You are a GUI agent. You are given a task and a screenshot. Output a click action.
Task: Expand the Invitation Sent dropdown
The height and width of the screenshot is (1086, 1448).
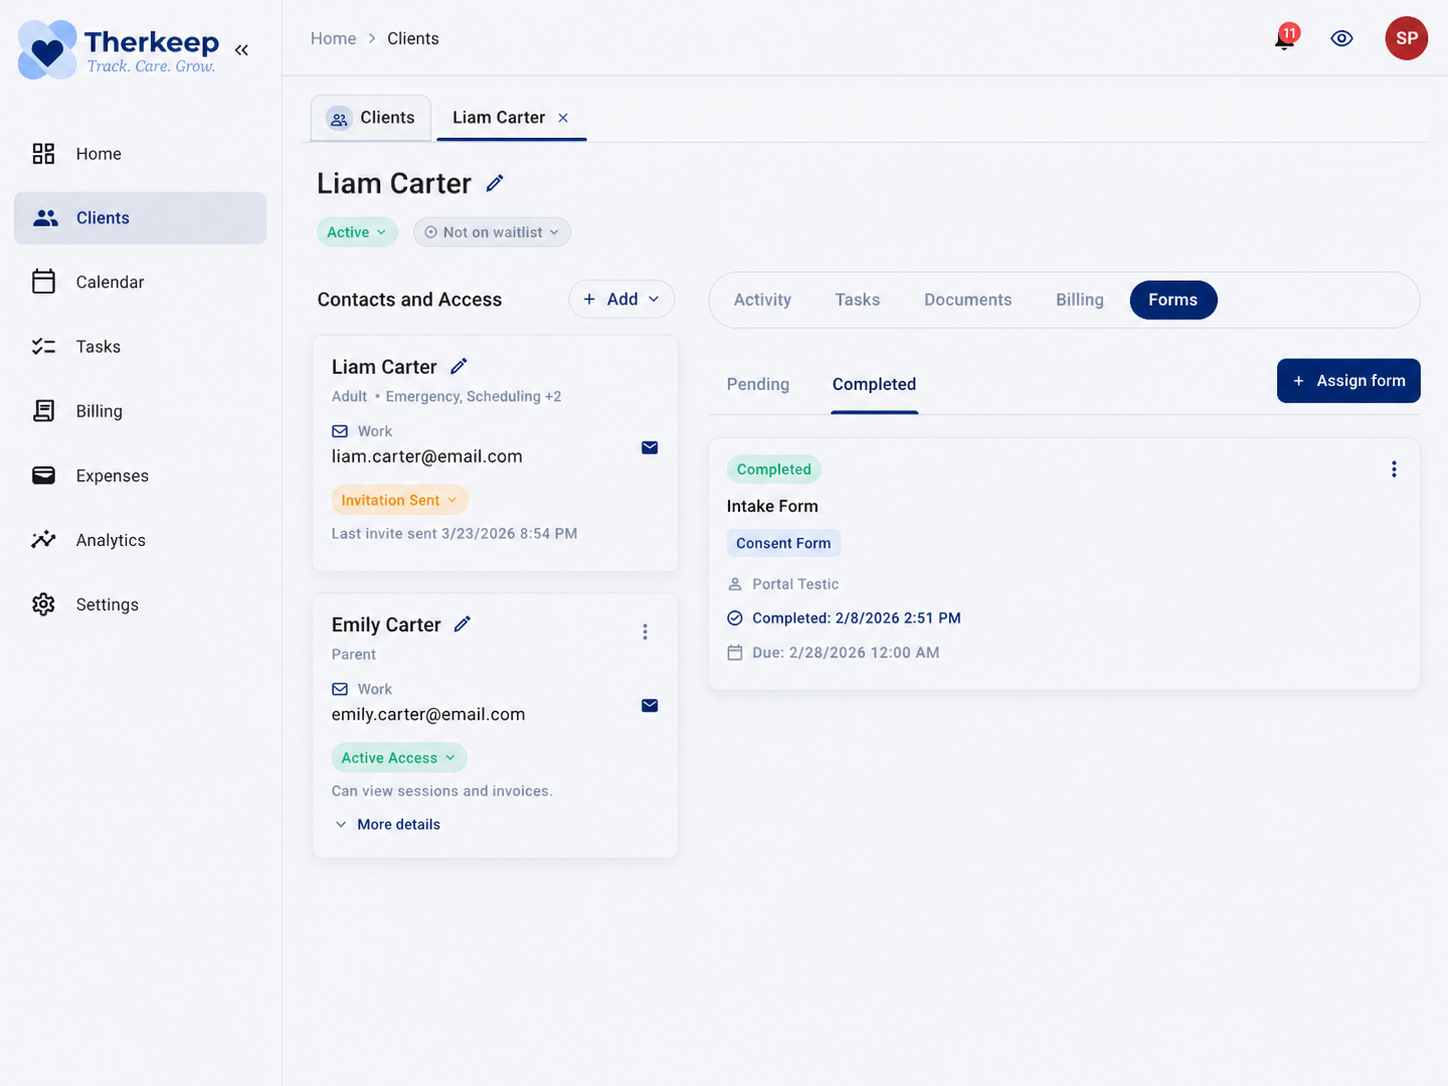[399, 500]
